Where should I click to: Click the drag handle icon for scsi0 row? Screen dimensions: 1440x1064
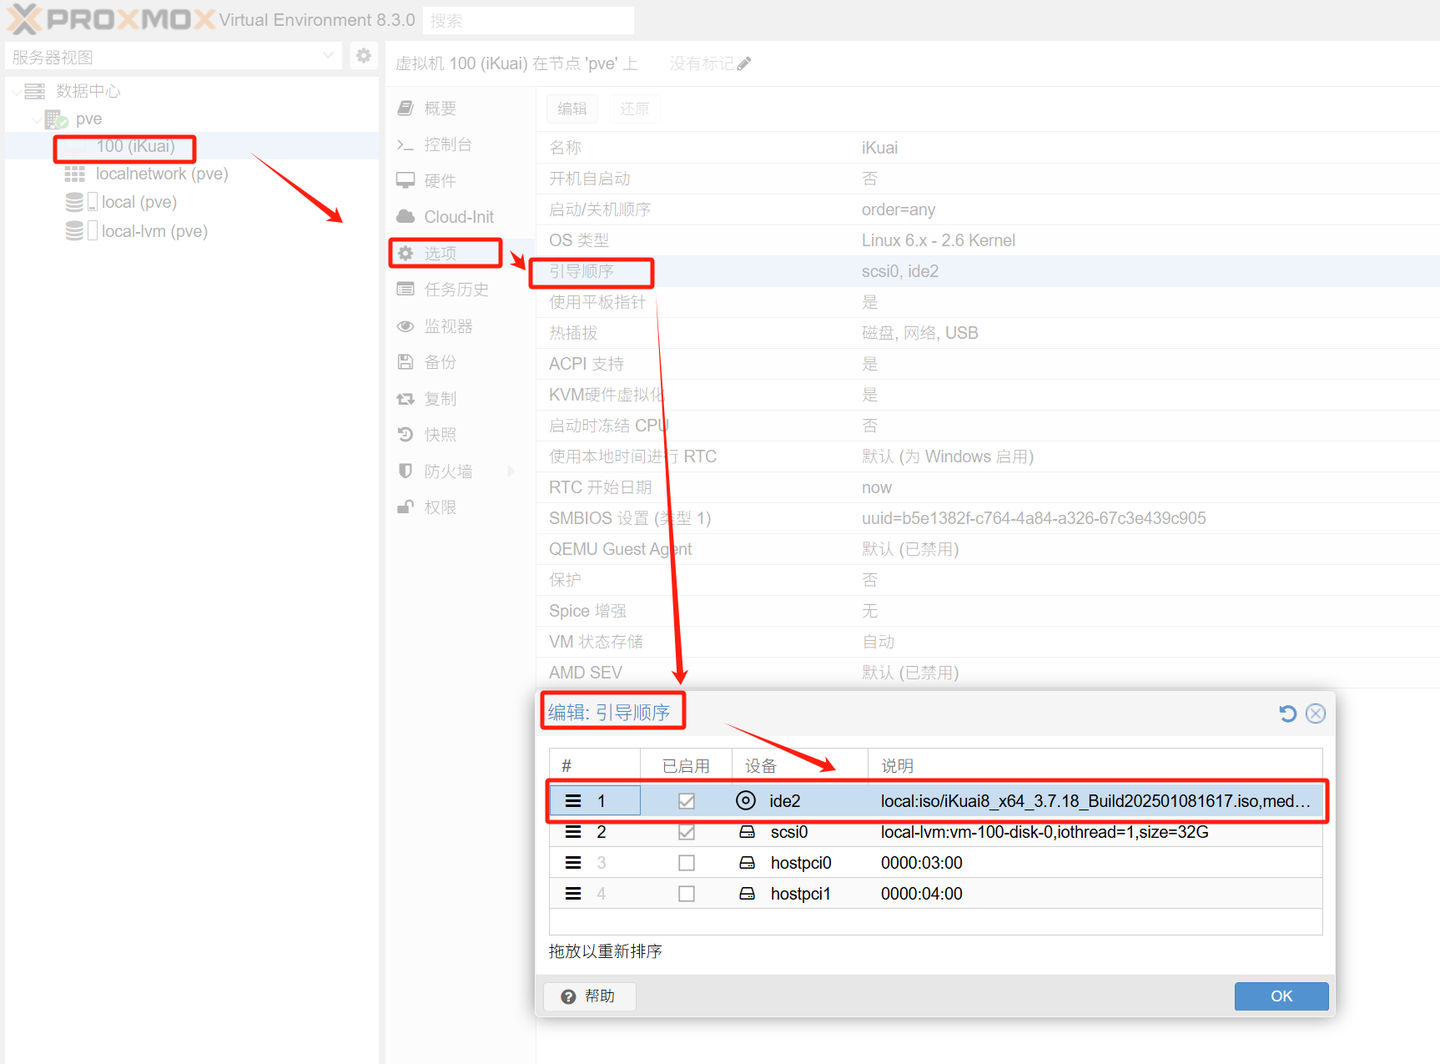pos(573,832)
